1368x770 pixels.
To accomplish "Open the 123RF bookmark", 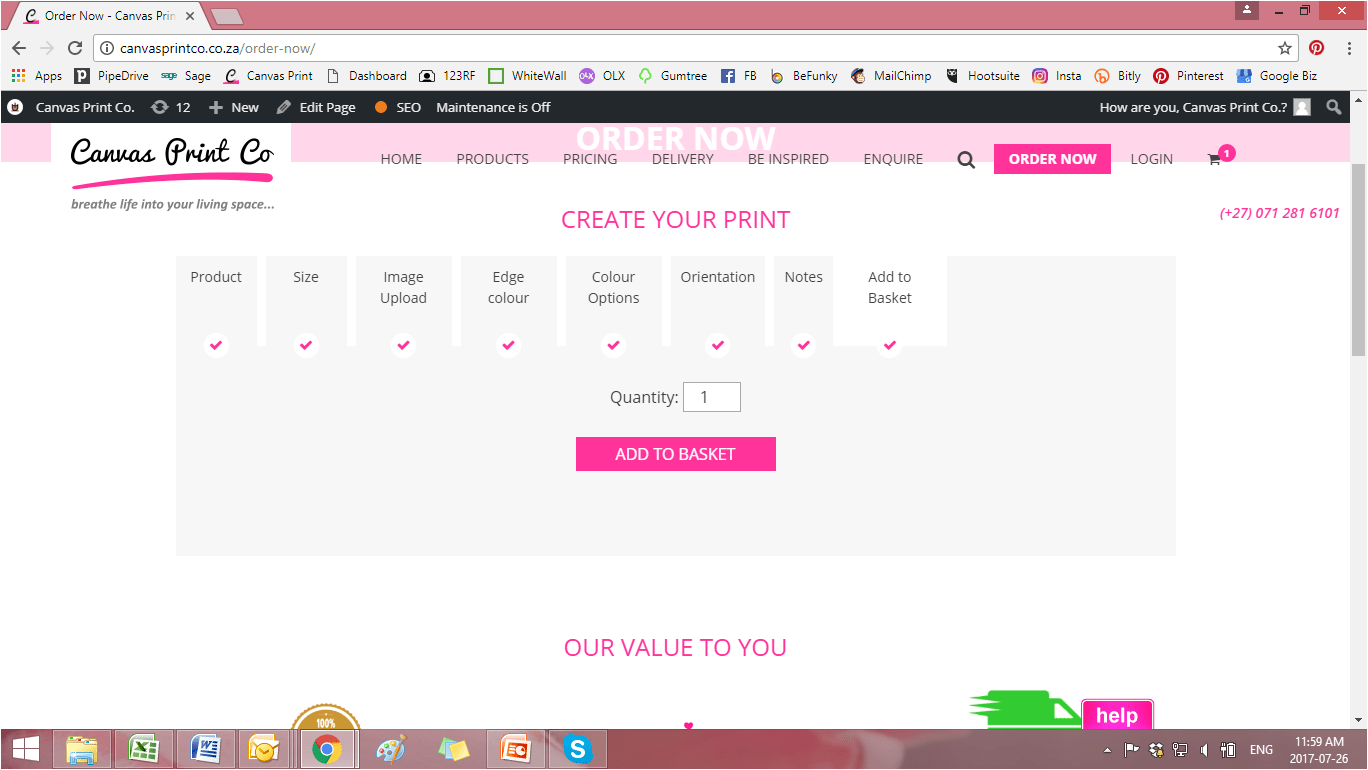I will pyautogui.click(x=447, y=76).
